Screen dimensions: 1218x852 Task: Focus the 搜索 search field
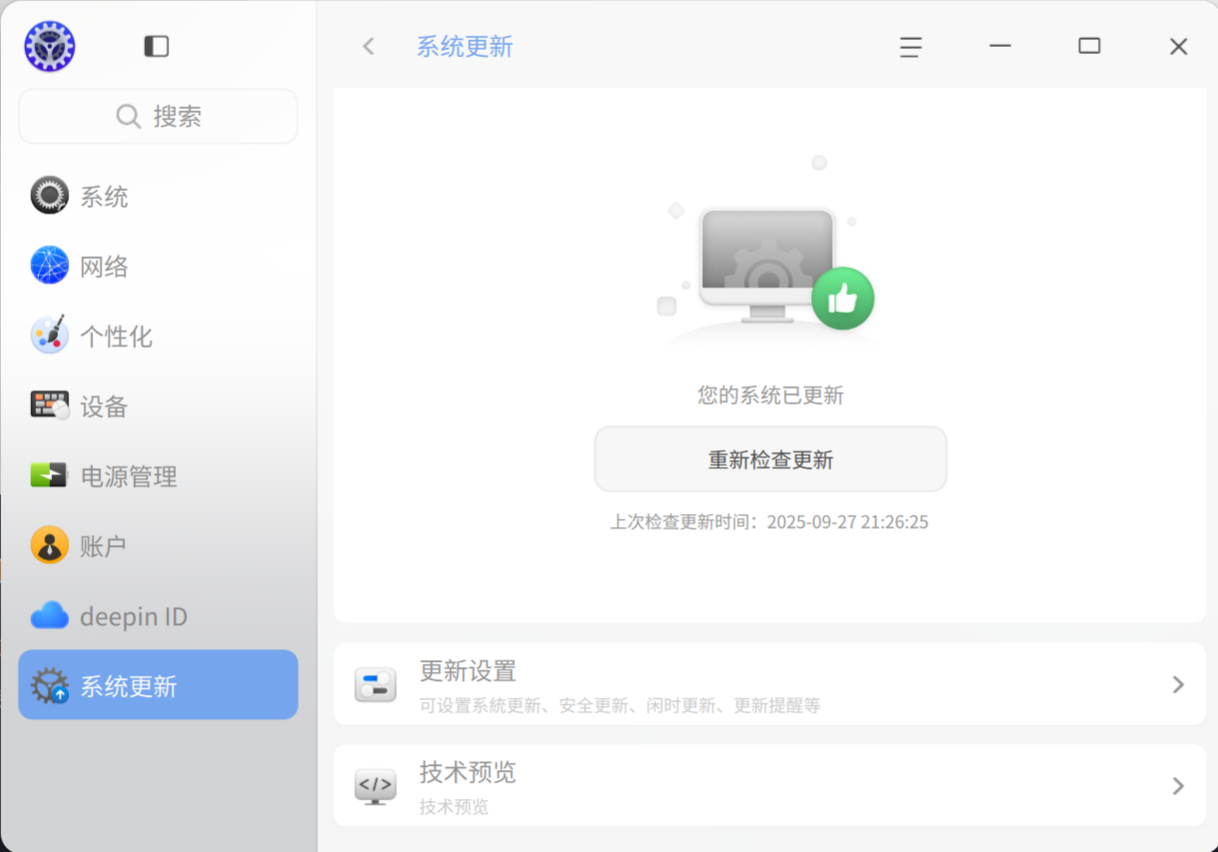coord(158,117)
